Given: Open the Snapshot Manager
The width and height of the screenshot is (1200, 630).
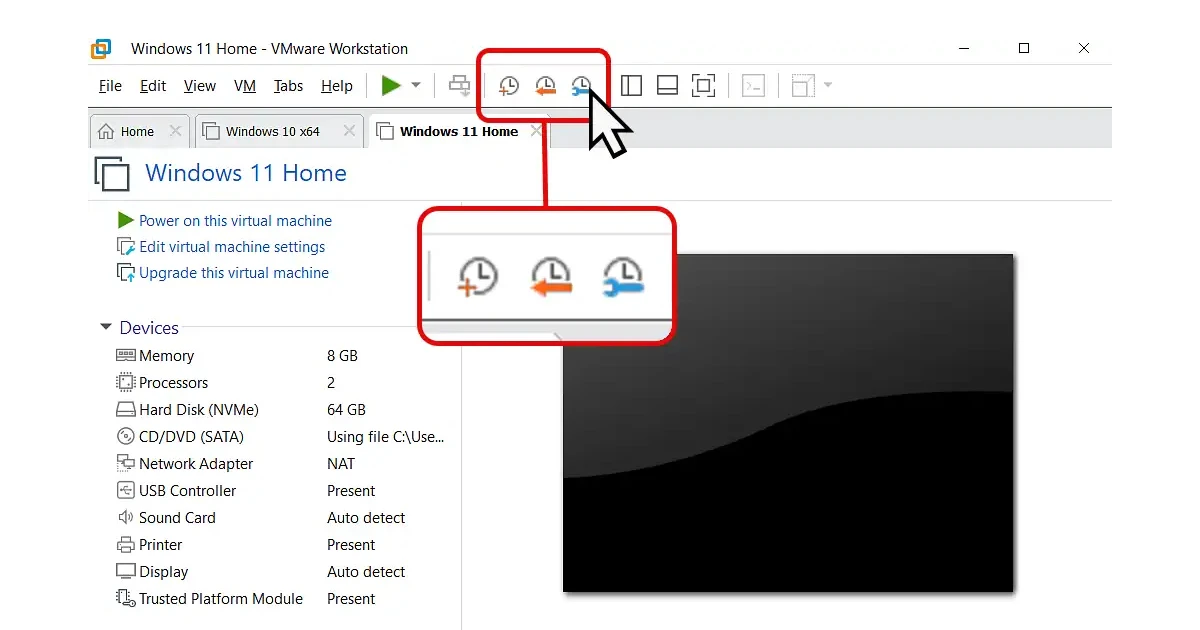Looking at the screenshot, I should 581,86.
